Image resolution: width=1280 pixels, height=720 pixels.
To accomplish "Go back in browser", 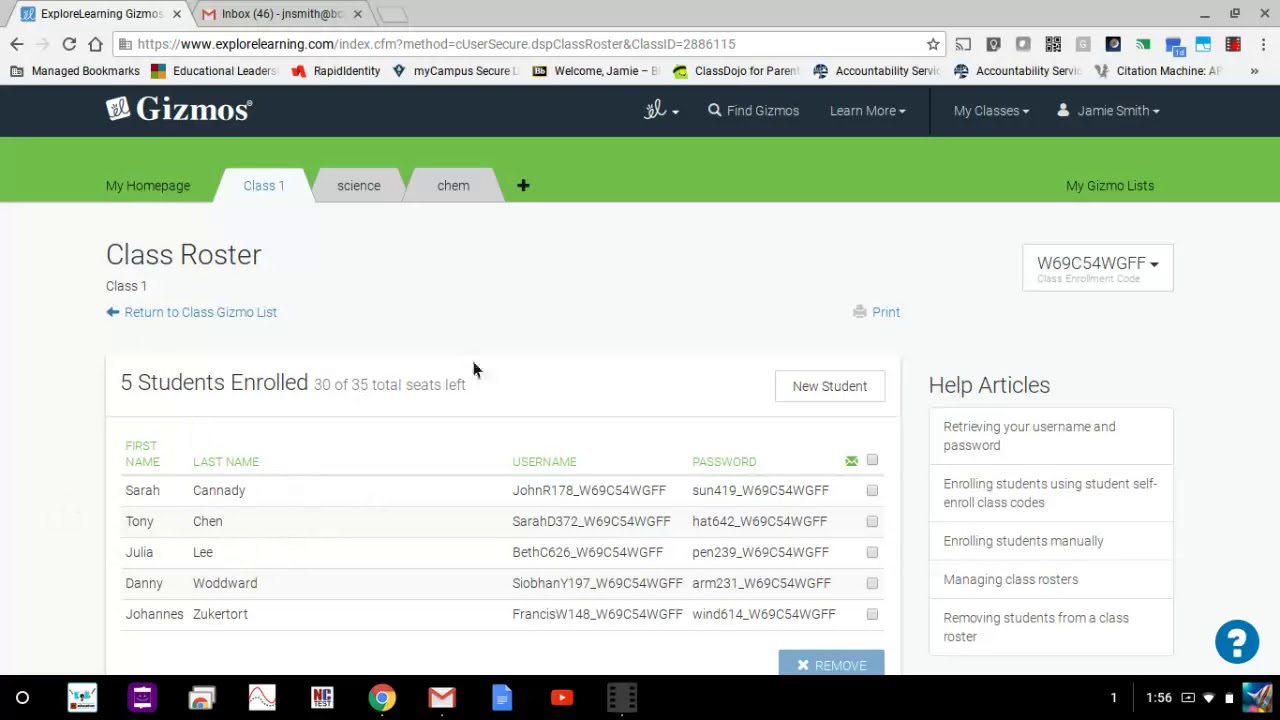I will [17, 44].
